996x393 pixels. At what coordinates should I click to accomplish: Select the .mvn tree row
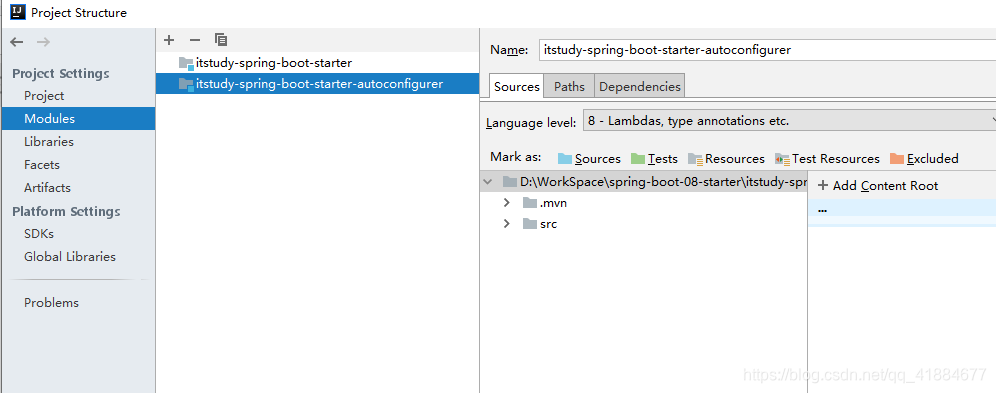pos(643,203)
